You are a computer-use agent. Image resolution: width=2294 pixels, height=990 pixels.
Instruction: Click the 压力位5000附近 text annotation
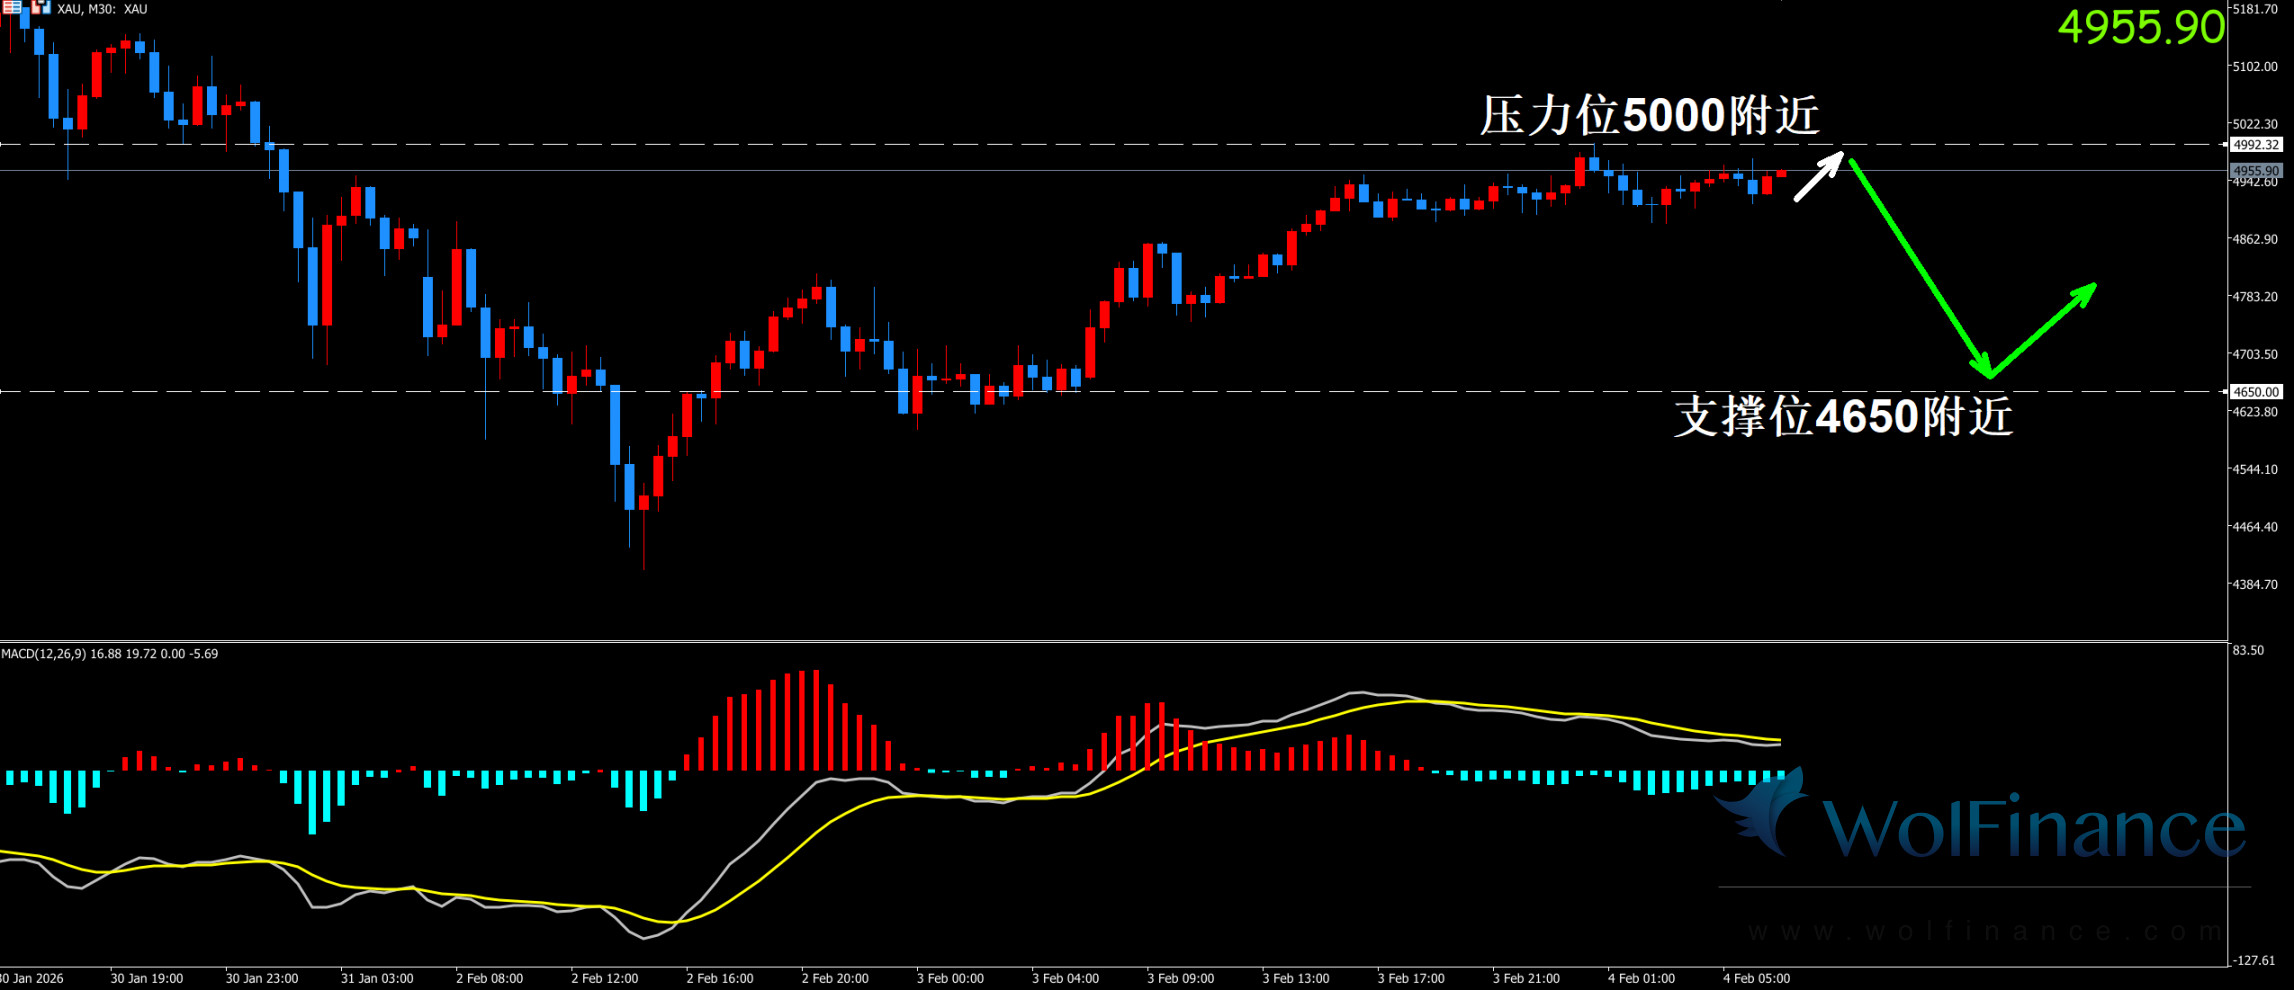(1649, 116)
